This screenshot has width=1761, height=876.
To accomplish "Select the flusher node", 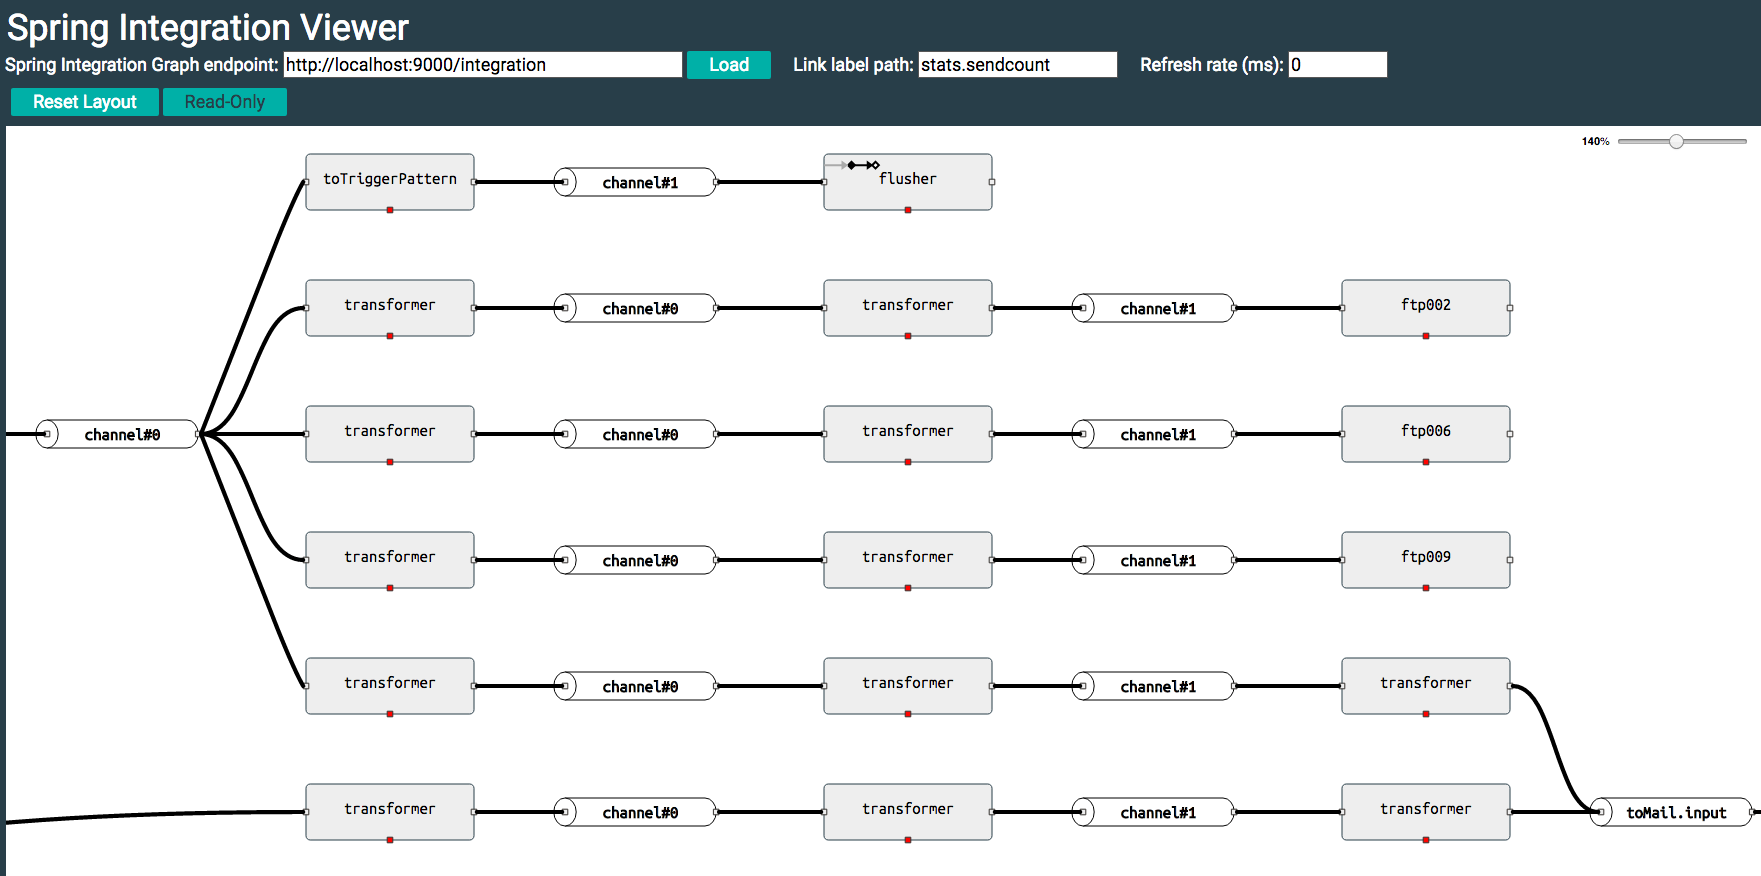I will [908, 182].
